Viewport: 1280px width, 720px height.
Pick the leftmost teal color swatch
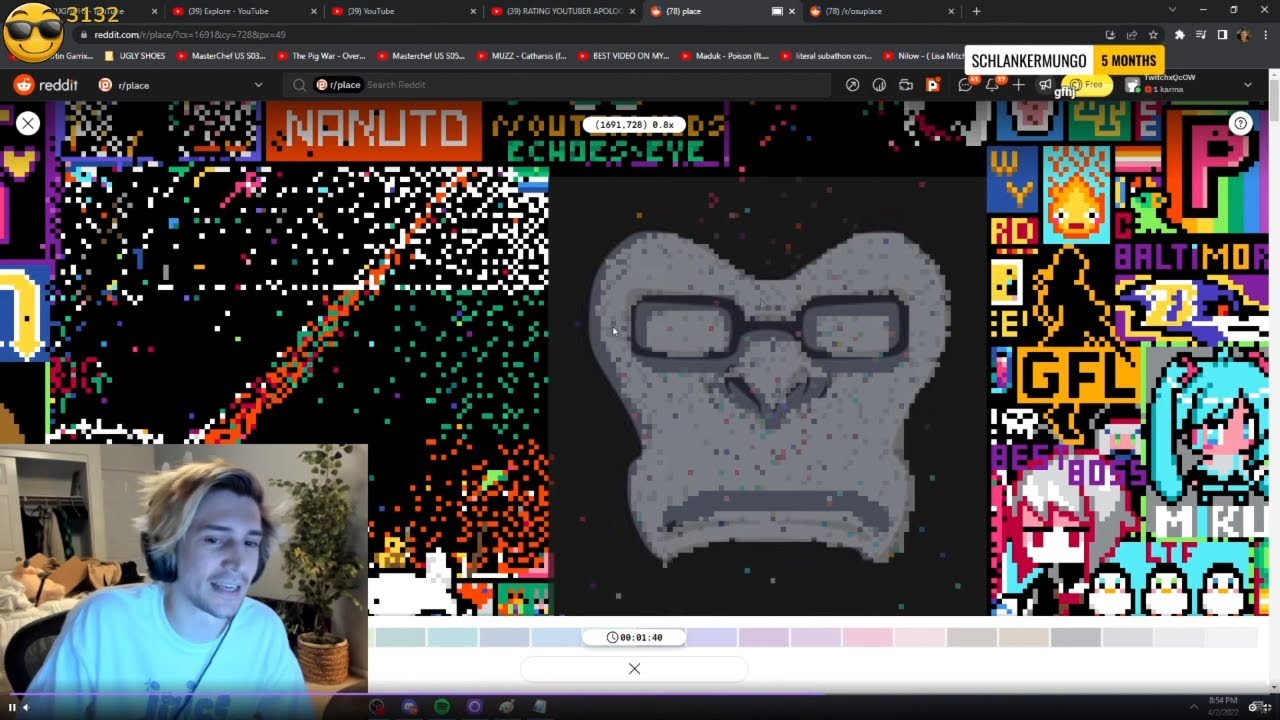click(400, 637)
